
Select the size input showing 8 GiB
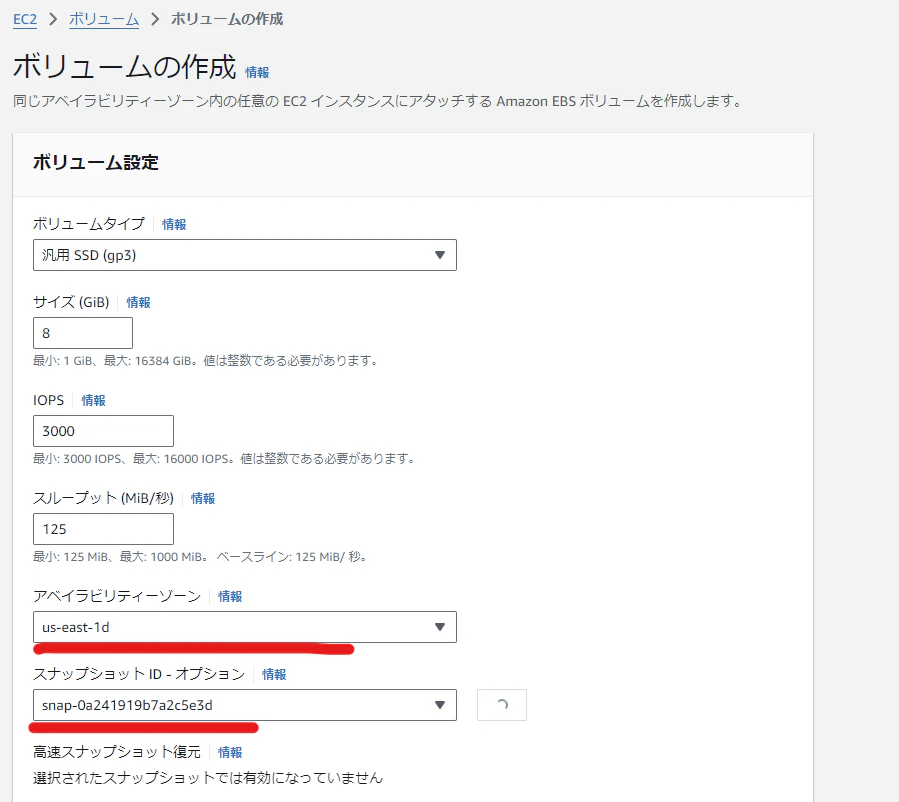click(x=83, y=332)
